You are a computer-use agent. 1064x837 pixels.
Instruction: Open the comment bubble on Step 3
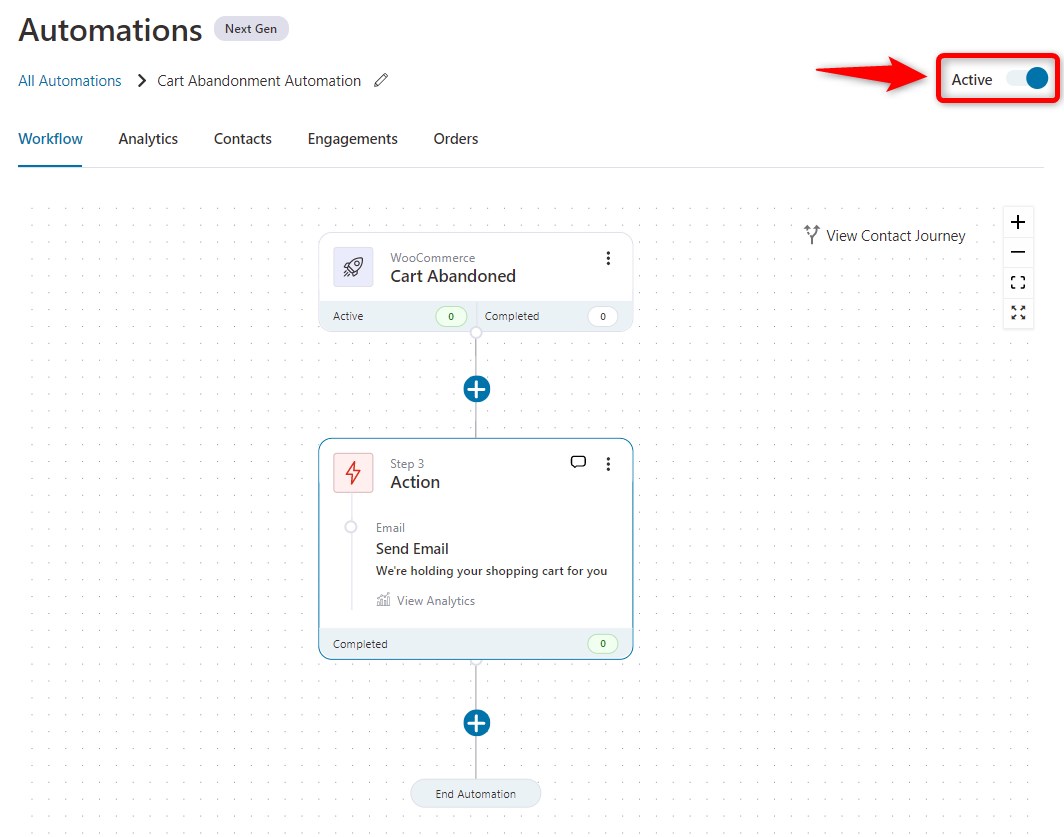578,462
